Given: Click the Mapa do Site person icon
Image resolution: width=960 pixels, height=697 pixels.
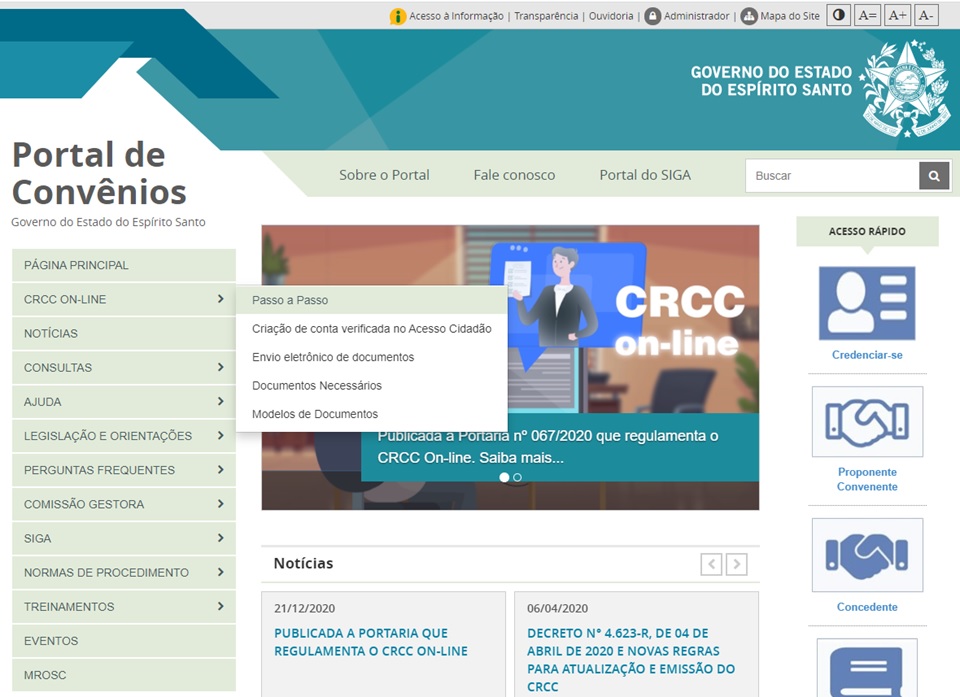Looking at the screenshot, I should pyautogui.click(x=748, y=15).
